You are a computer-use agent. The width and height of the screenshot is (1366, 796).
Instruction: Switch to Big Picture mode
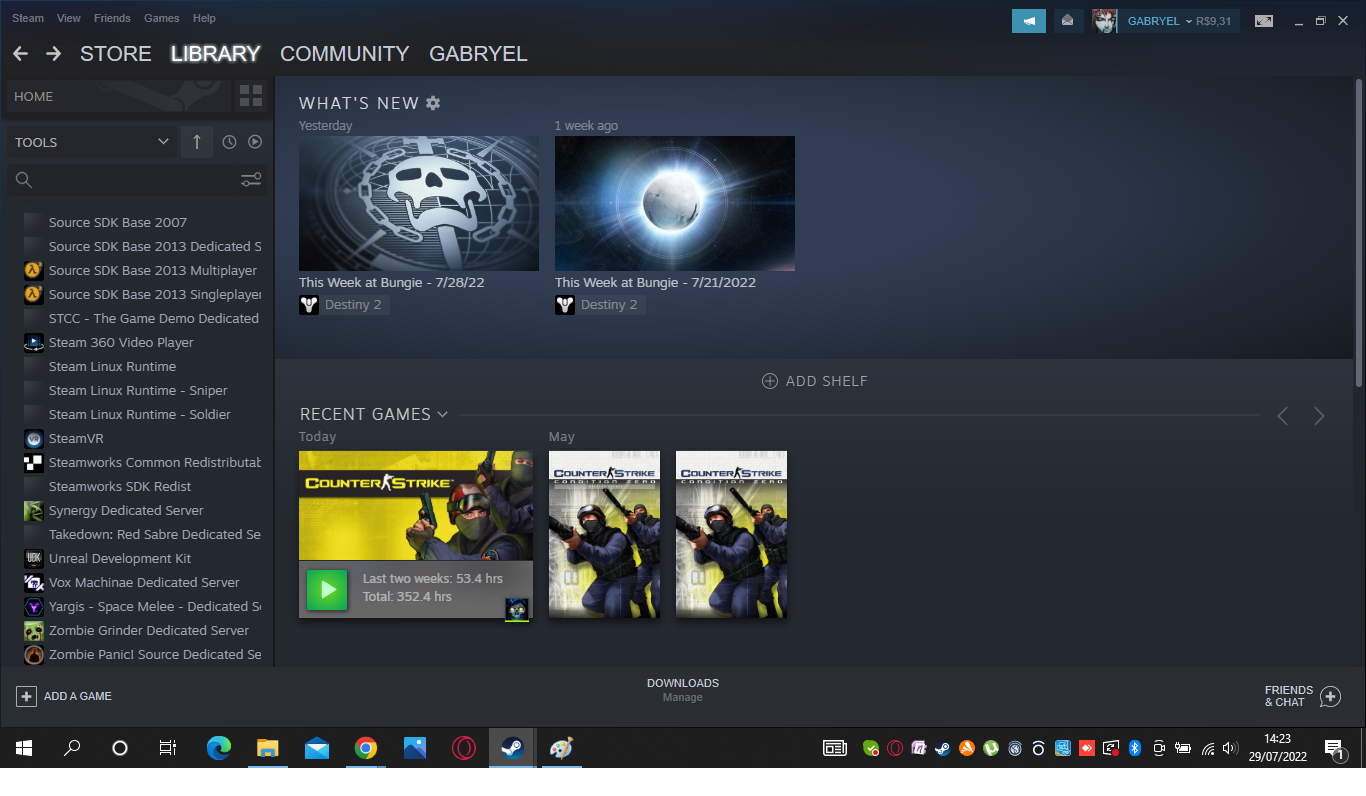pyautogui.click(x=1264, y=21)
